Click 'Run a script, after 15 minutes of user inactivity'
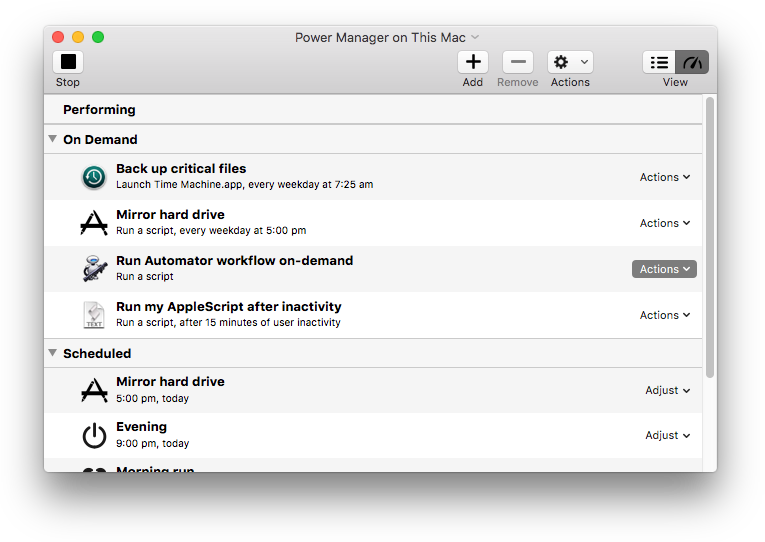Image resolution: width=765 pixels, height=542 pixels. pyautogui.click(x=228, y=322)
